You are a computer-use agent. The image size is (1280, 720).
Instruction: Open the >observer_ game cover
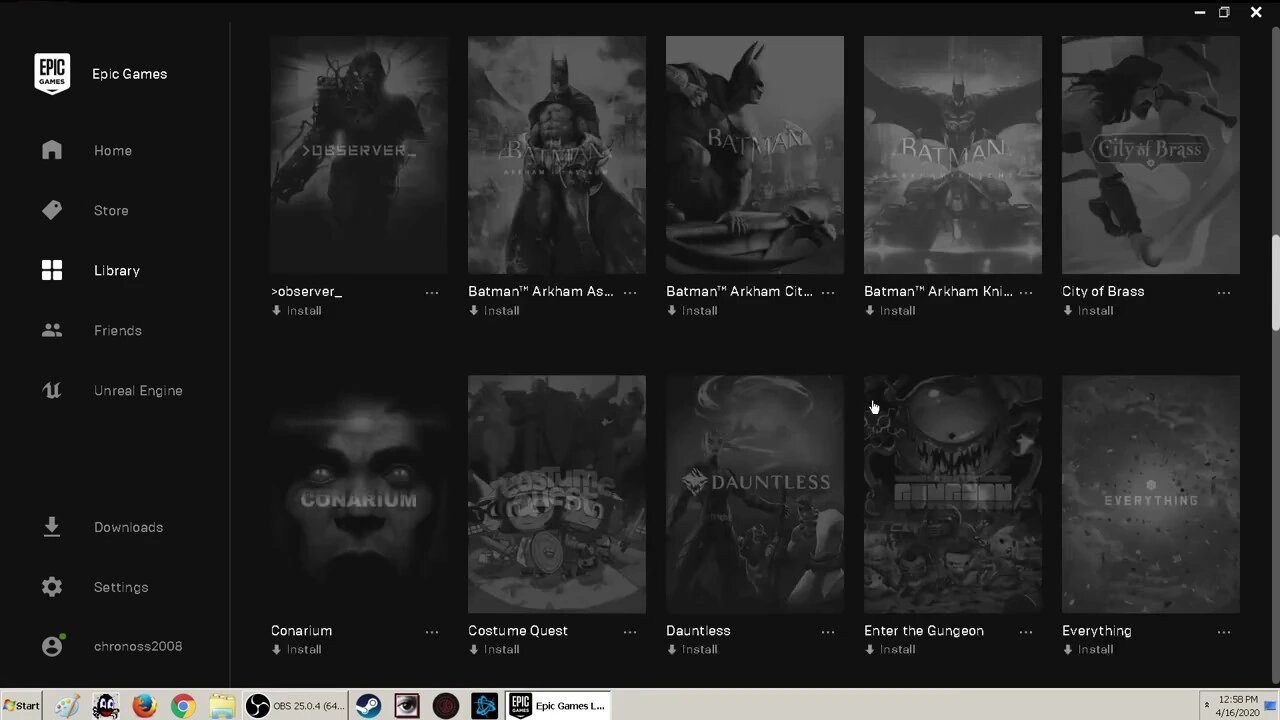(359, 155)
